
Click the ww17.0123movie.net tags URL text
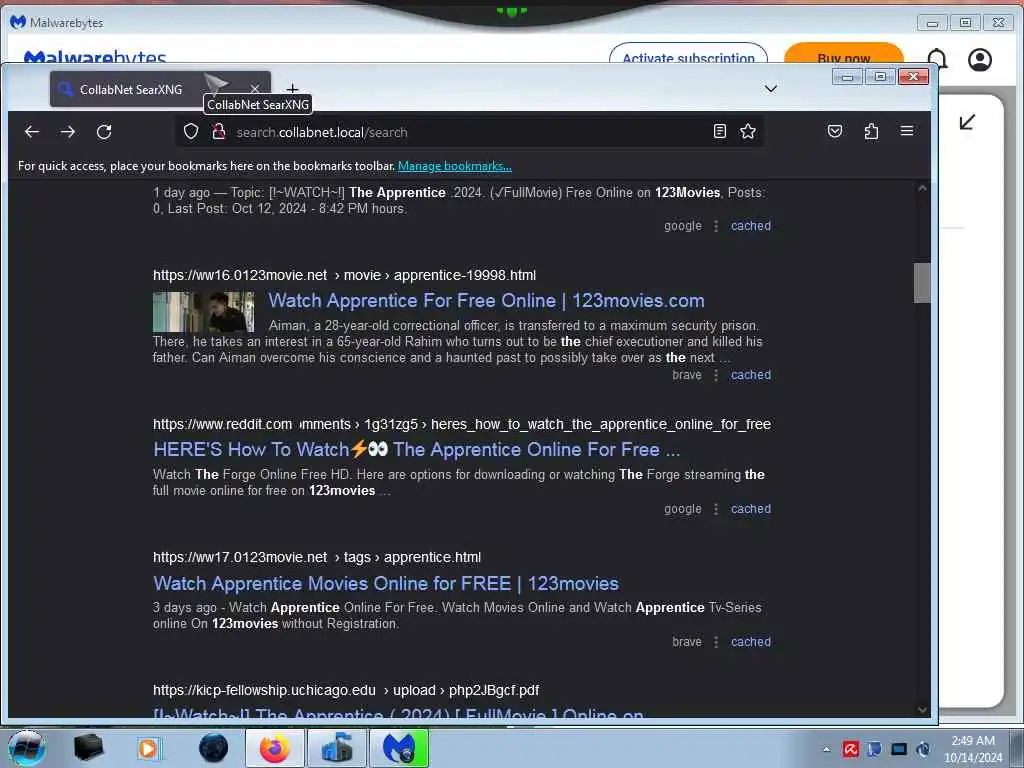317,558
